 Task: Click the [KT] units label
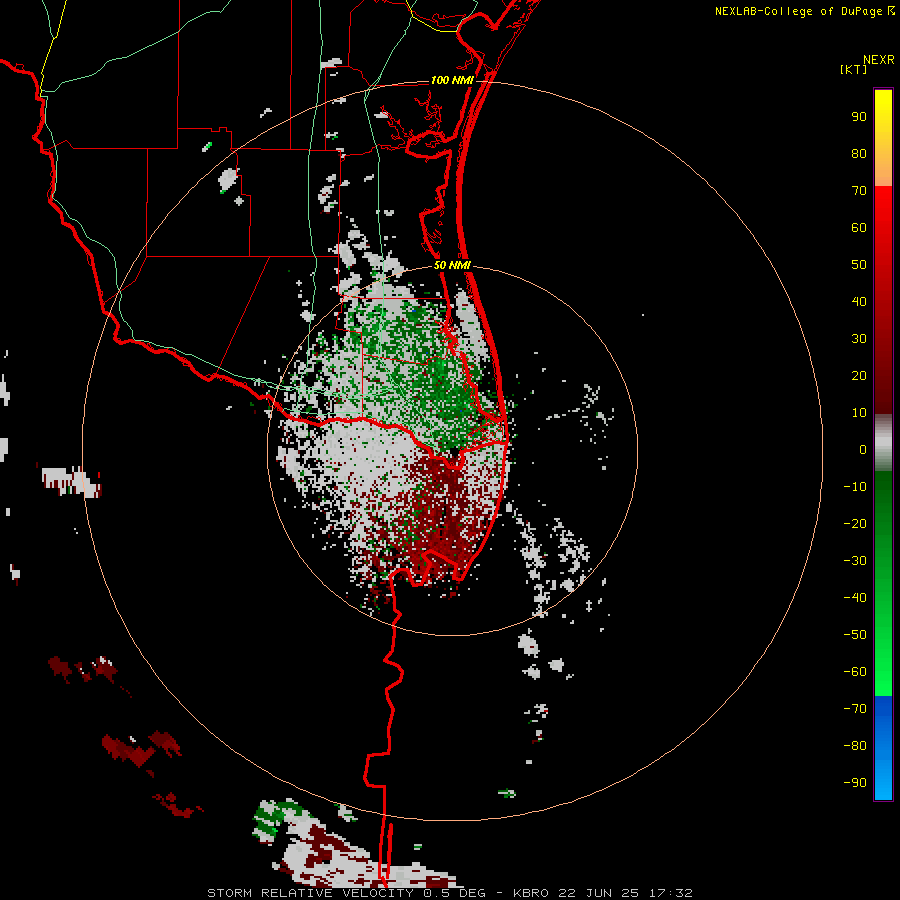coord(853,69)
